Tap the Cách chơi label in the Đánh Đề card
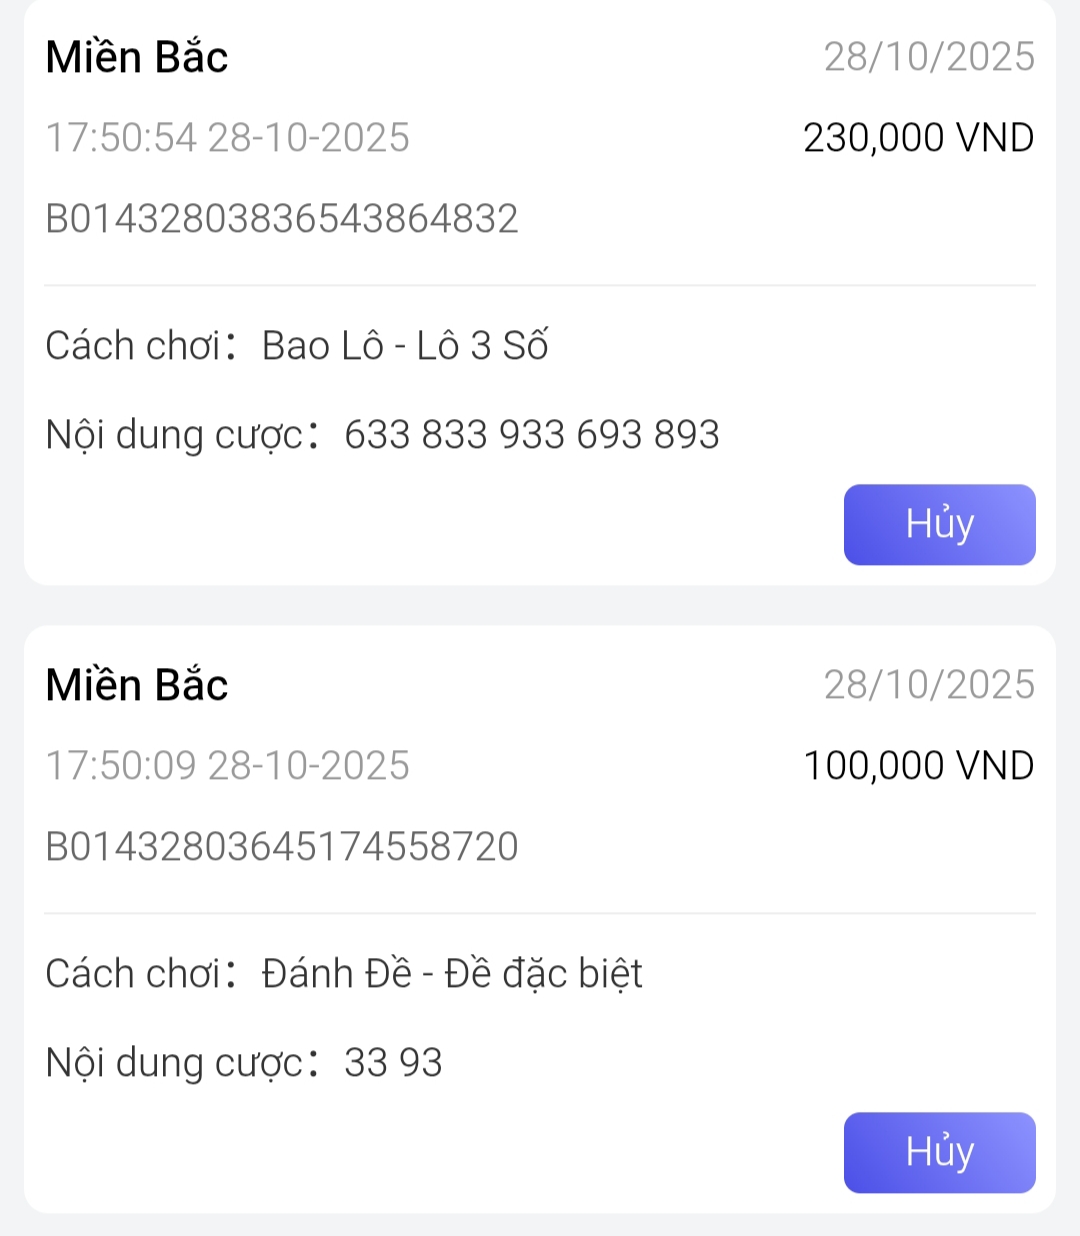The width and height of the screenshot is (1080, 1236). pyautogui.click(x=133, y=974)
